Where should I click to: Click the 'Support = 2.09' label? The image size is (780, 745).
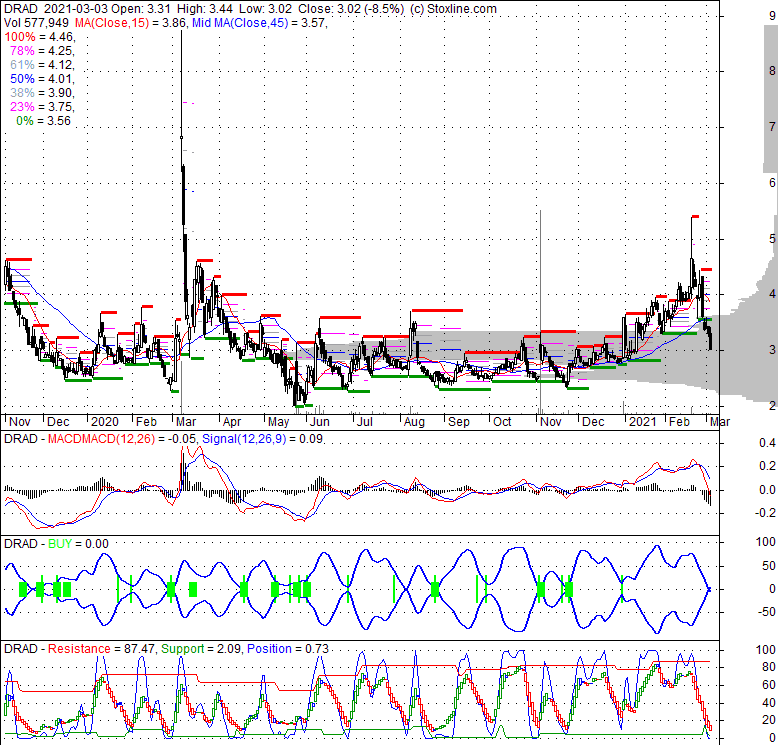[x=201, y=649]
